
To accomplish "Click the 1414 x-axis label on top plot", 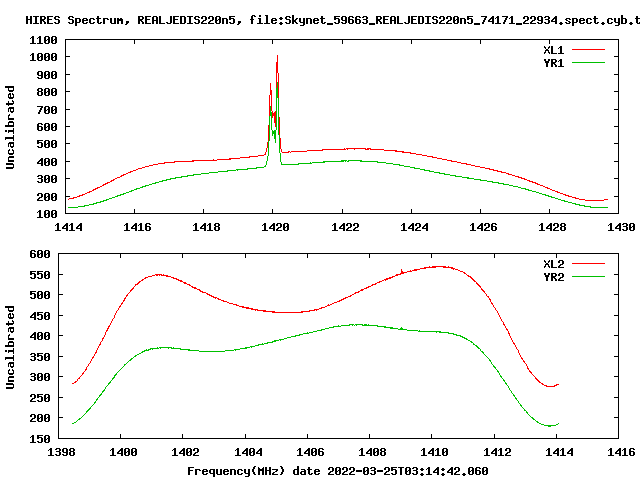I will tap(68, 227).
